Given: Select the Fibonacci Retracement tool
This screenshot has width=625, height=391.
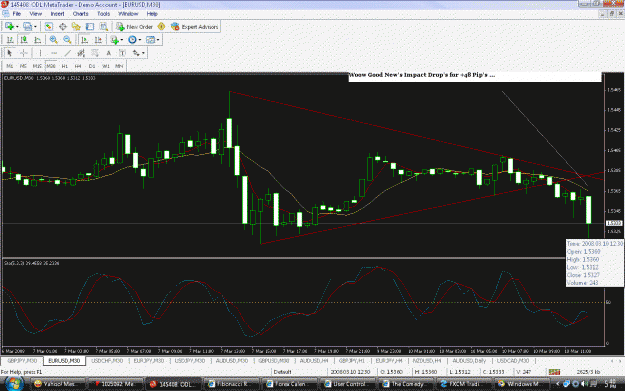Looking at the screenshot, I should tap(95, 53).
